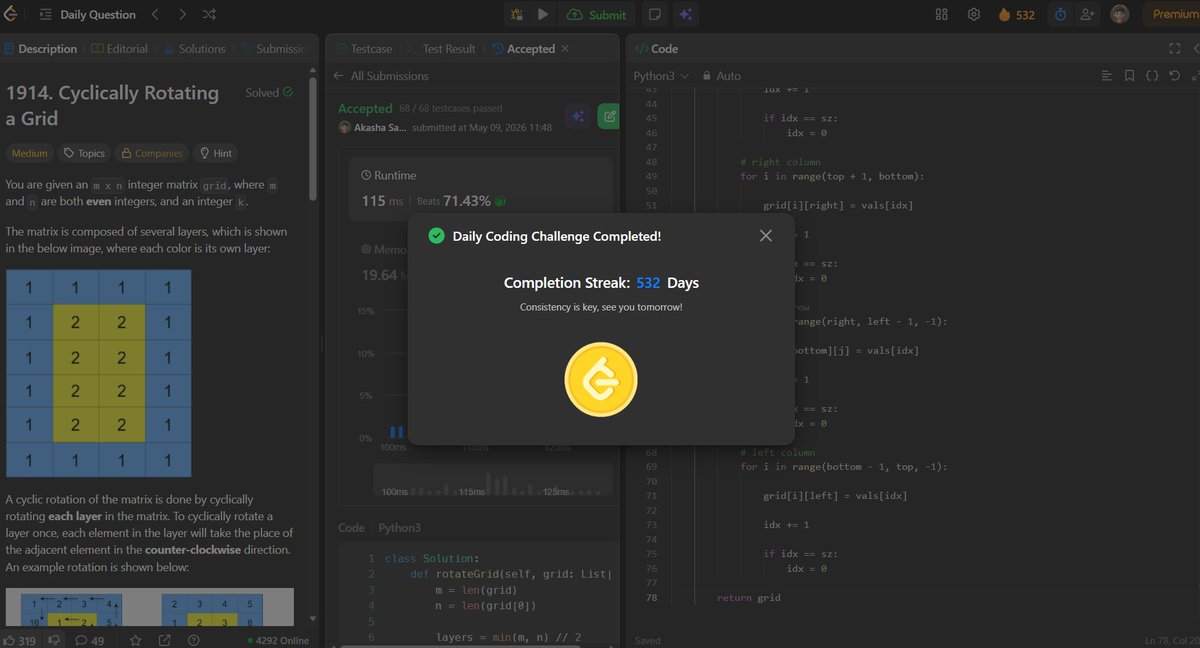The height and width of the screenshot is (648, 1200).
Task: Reset code with the undo arrow icon
Action: (x=1175, y=76)
